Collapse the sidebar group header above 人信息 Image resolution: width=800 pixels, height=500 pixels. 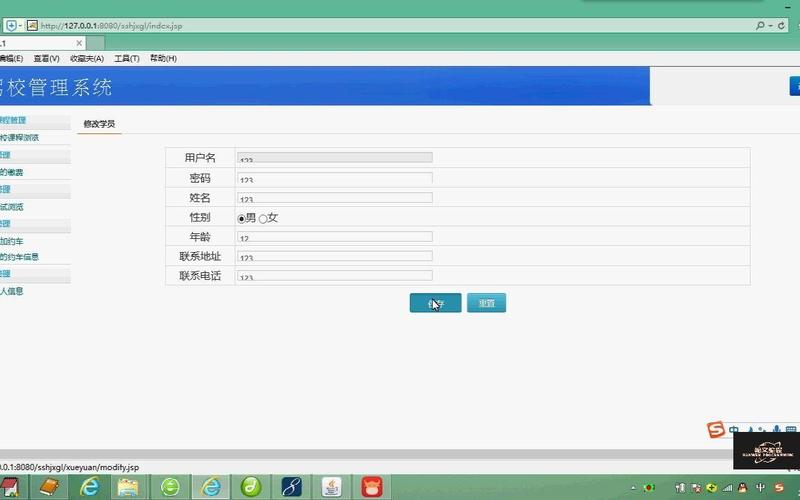pos(35,274)
